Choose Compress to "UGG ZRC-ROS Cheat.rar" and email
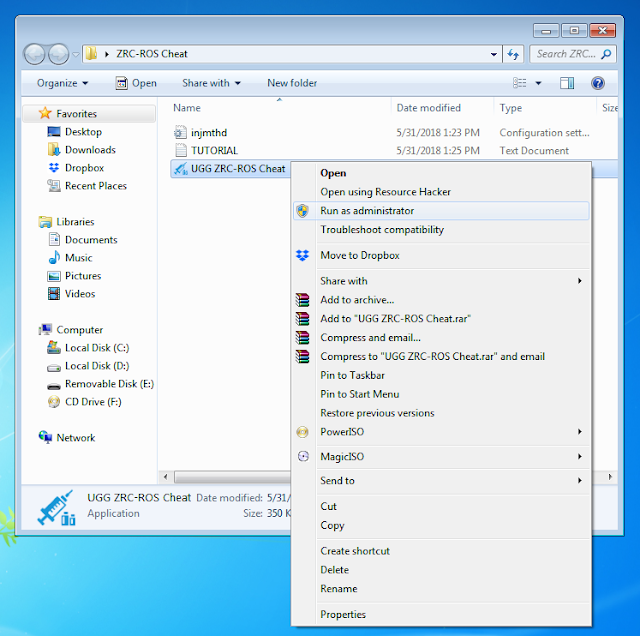 pos(441,356)
